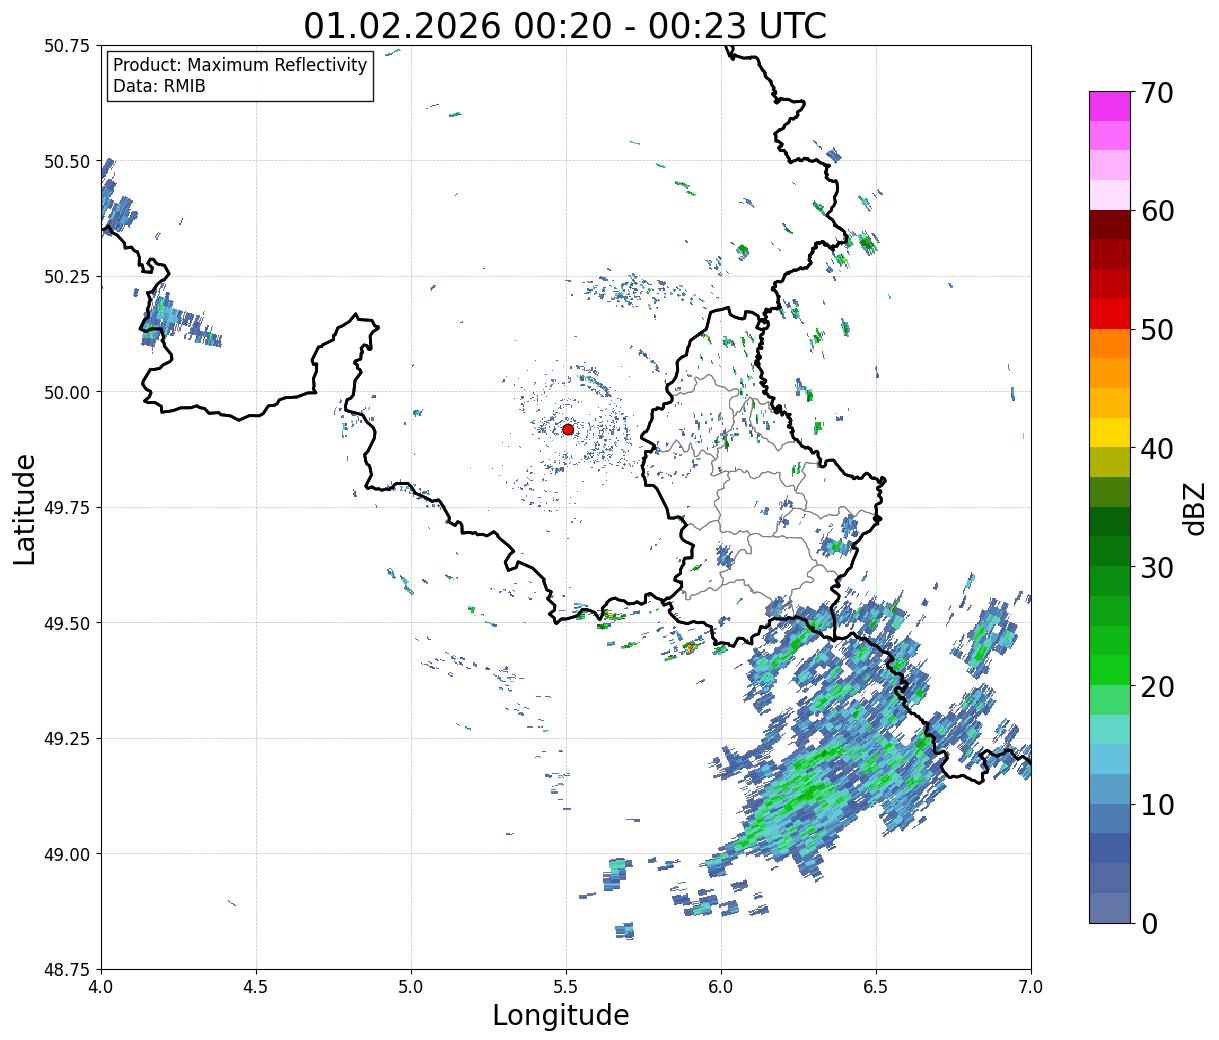
Task: Click the 'Product: Maximum Reflectivity' legend text
Action: pyautogui.click(x=240, y=65)
